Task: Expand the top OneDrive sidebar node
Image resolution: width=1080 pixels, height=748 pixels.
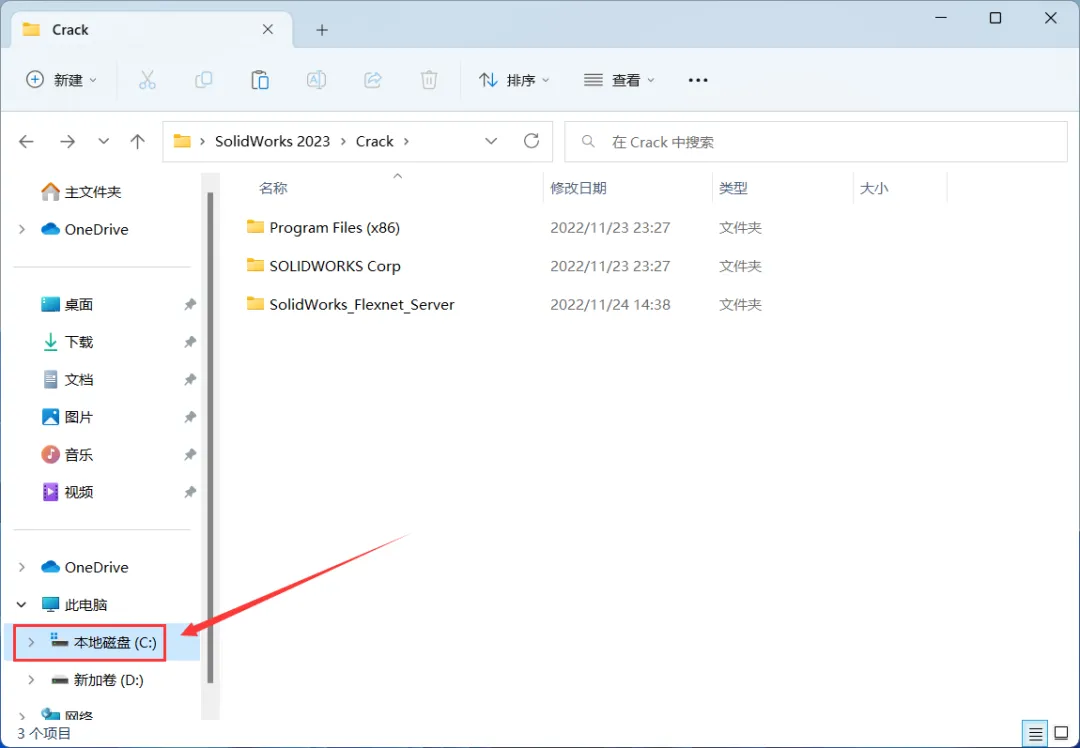Action: (x=22, y=229)
